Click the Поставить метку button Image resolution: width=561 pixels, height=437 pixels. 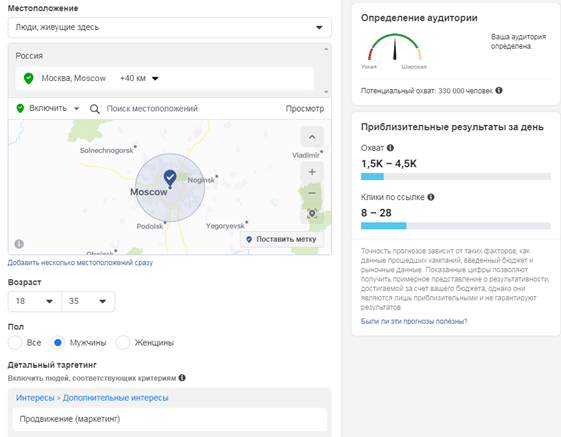click(282, 239)
